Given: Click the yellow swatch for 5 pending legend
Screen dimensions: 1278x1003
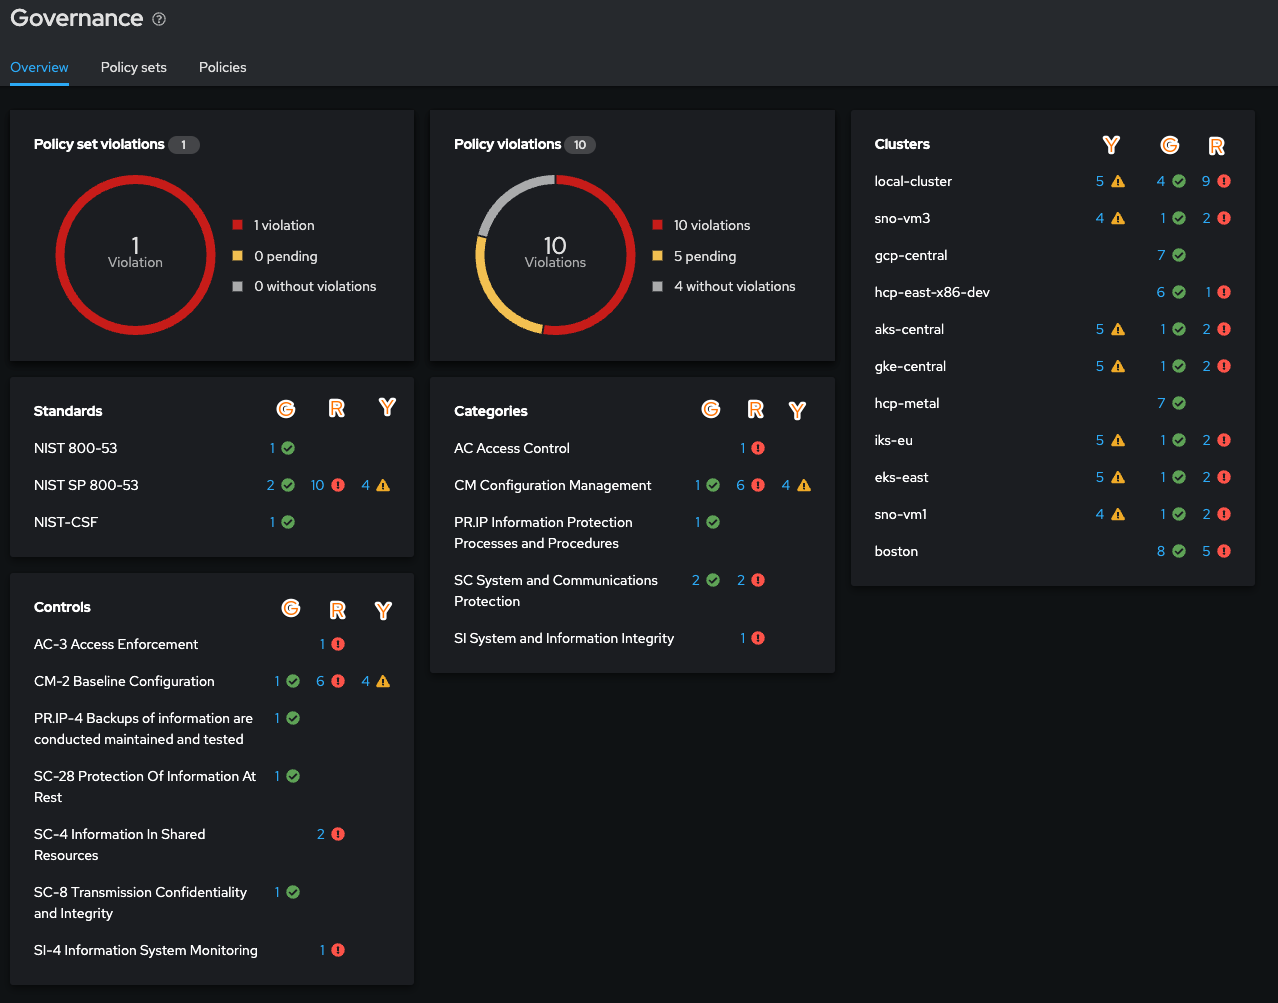Looking at the screenshot, I should 658,256.
